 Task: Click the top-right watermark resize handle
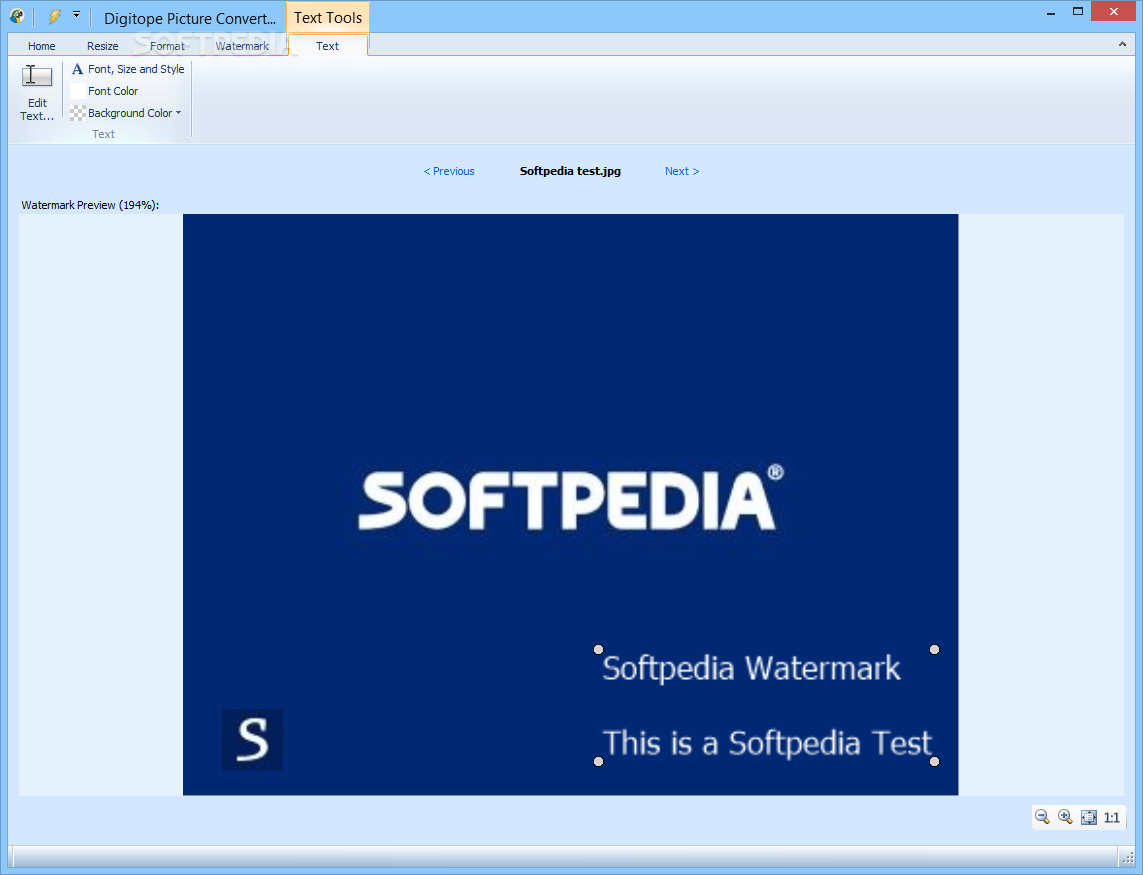pyautogui.click(x=935, y=650)
